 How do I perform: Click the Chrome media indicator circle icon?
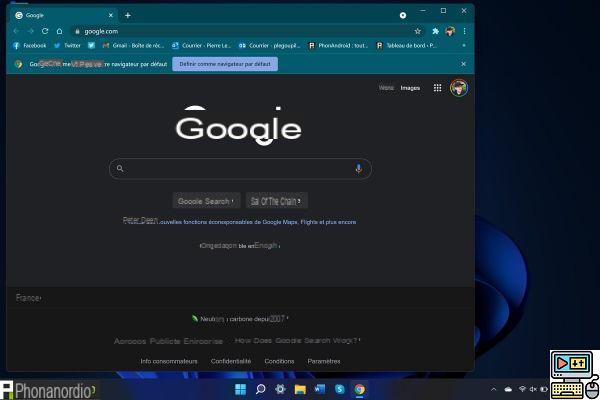tap(403, 15)
